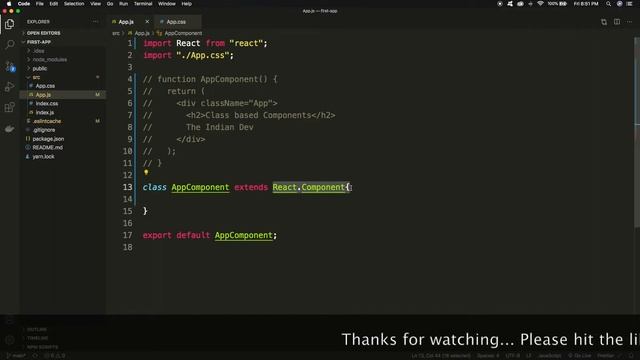Open the Run and Debug view

pyautogui.click(x=9, y=87)
